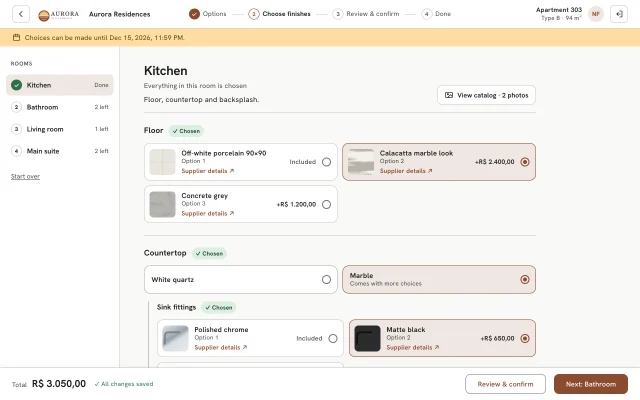
Task: Click Review & confirm button in footer
Action: [505, 384]
